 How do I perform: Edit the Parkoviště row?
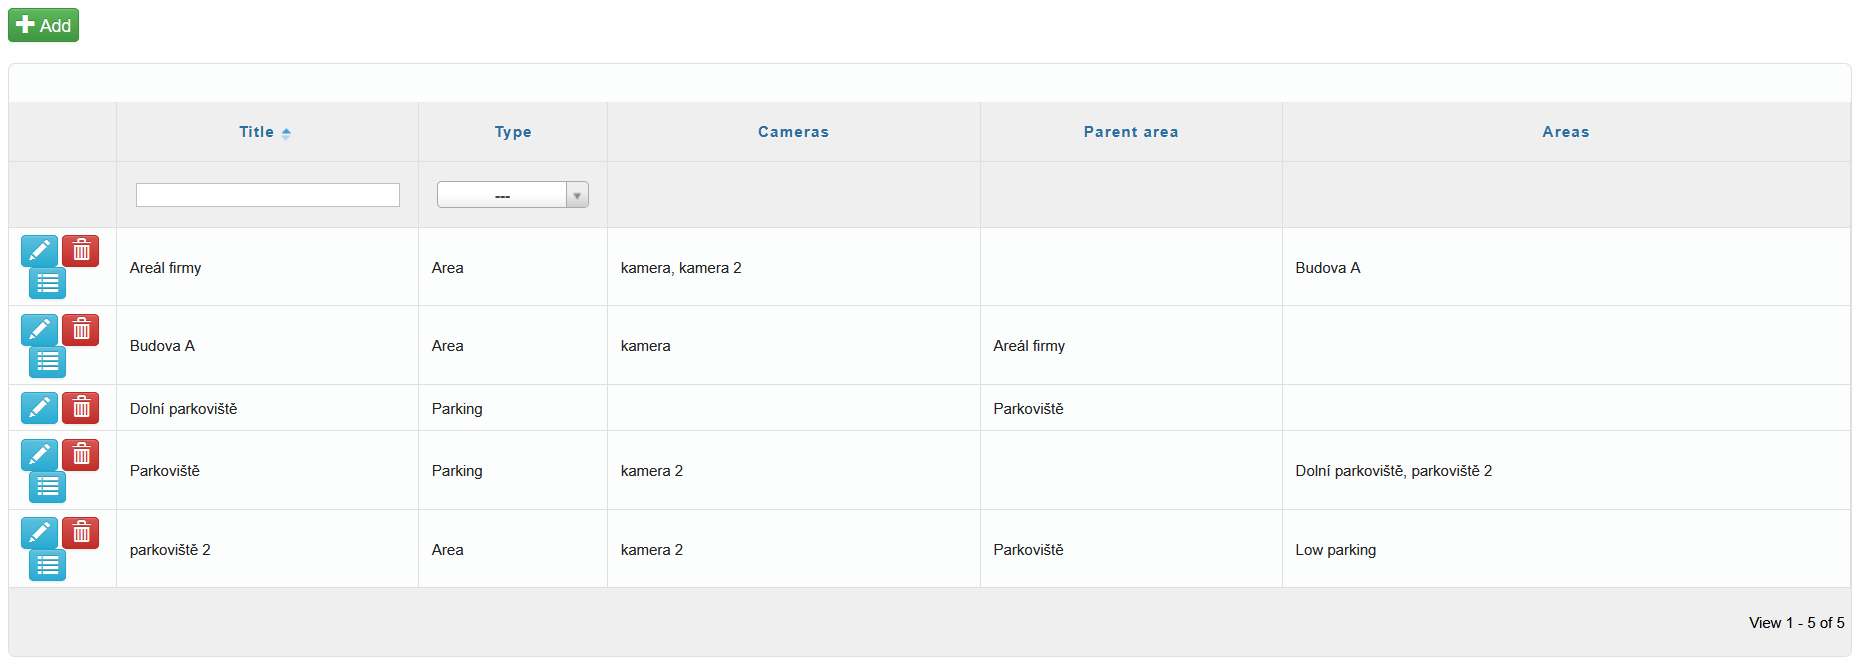(39, 455)
